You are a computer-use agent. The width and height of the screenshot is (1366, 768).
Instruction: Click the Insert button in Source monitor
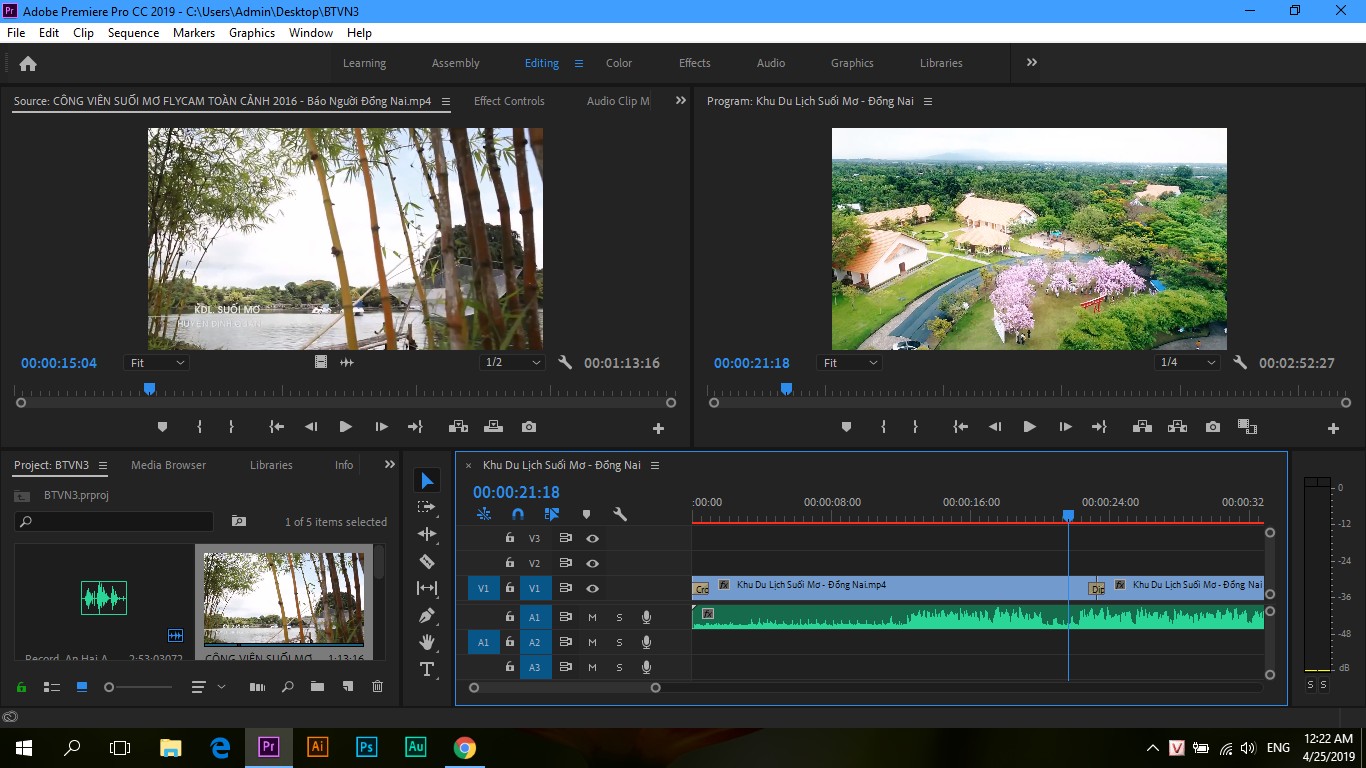[458, 427]
